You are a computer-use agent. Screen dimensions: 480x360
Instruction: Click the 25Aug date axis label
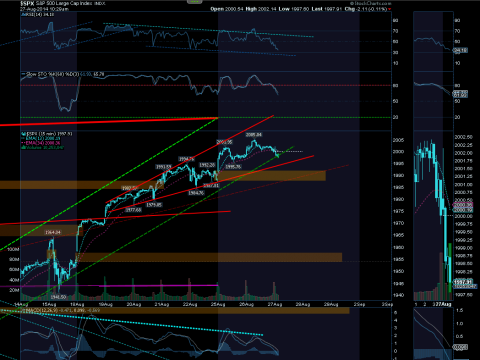click(218, 304)
